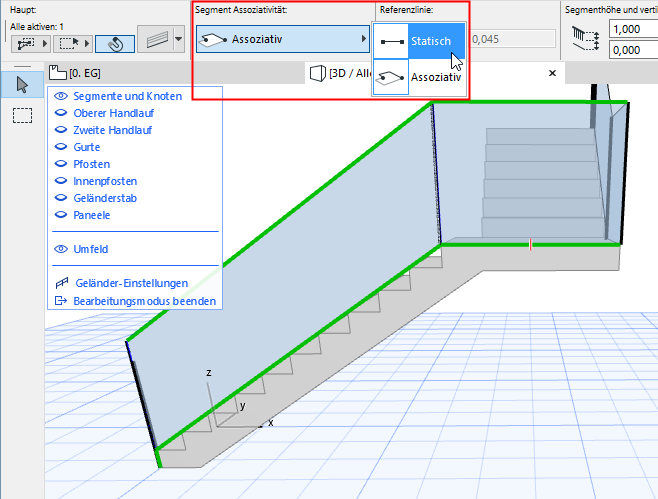Click the 3D window icon on tab
Image resolution: width=658 pixels, height=499 pixels.
coord(318,73)
